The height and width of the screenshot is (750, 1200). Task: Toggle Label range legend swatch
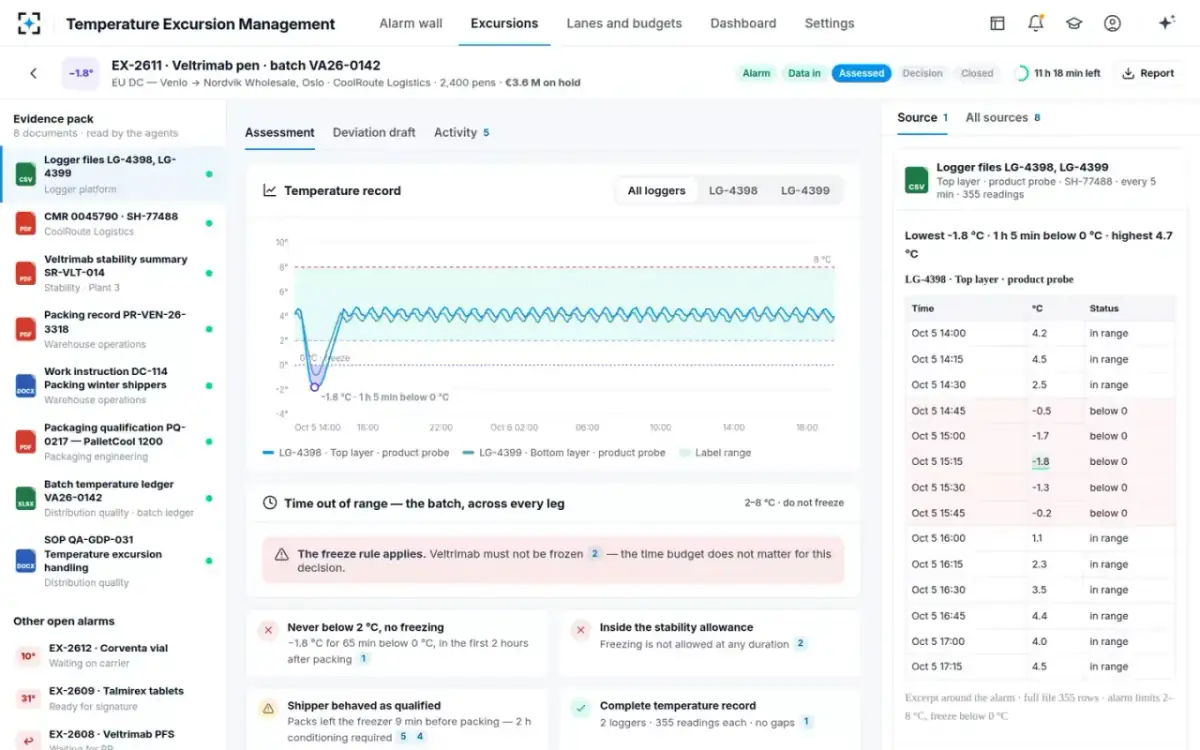(x=715, y=453)
